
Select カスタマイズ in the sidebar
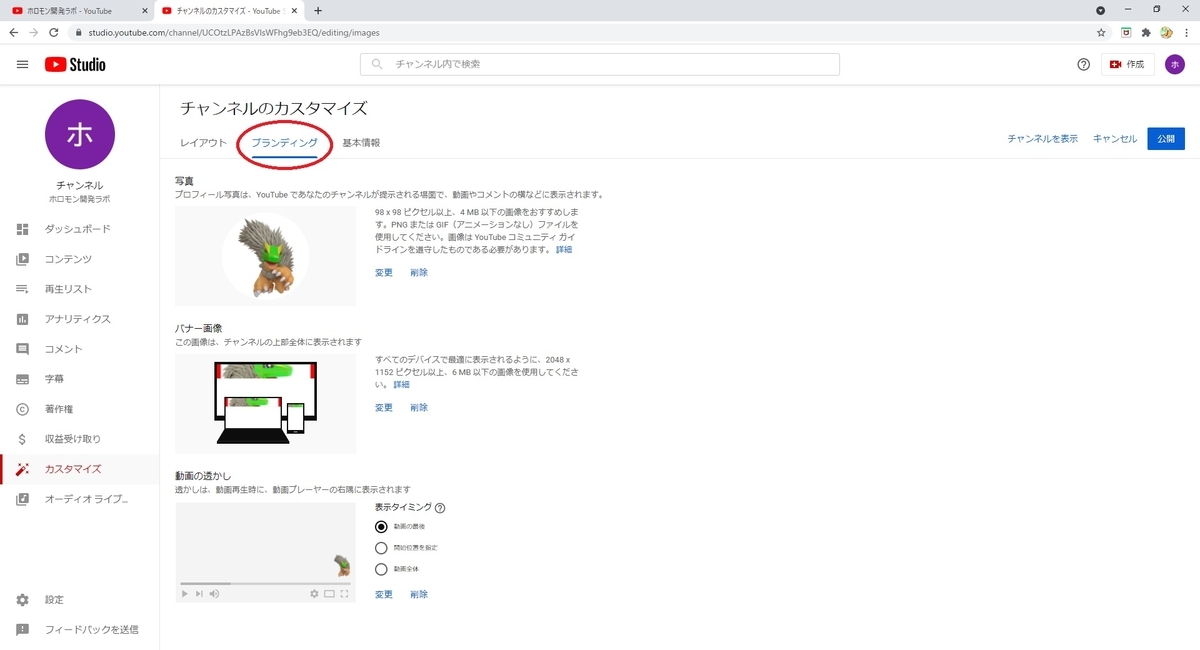point(80,469)
